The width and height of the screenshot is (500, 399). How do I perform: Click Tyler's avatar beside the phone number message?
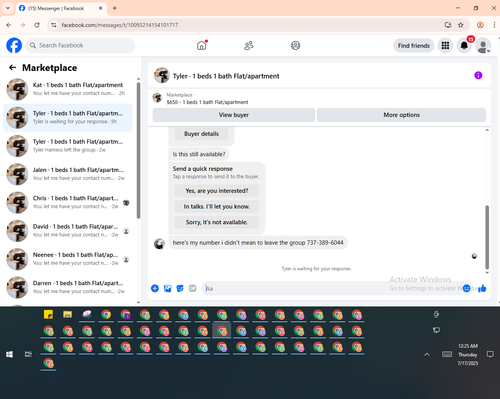tap(159, 244)
